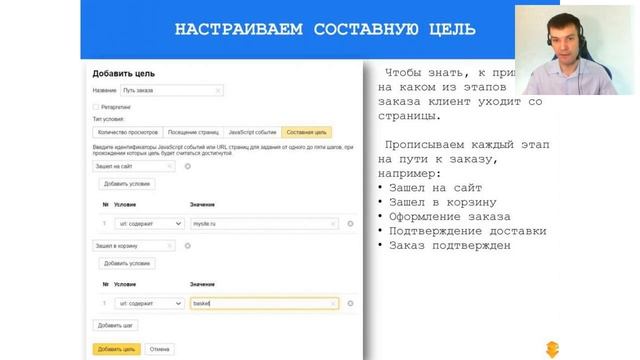This screenshot has width=640, height=360.
Task: Switch to 'Посещение страниц' condition type
Action: click(193, 132)
